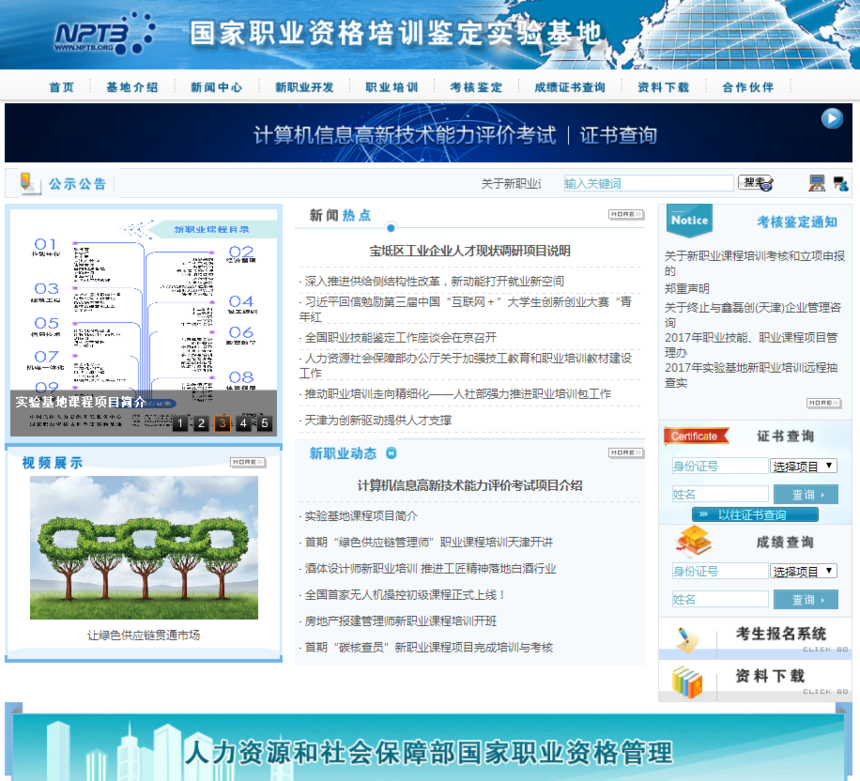Click the announcement board icon beside 公示公告
860x781 pixels.
point(30,183)
